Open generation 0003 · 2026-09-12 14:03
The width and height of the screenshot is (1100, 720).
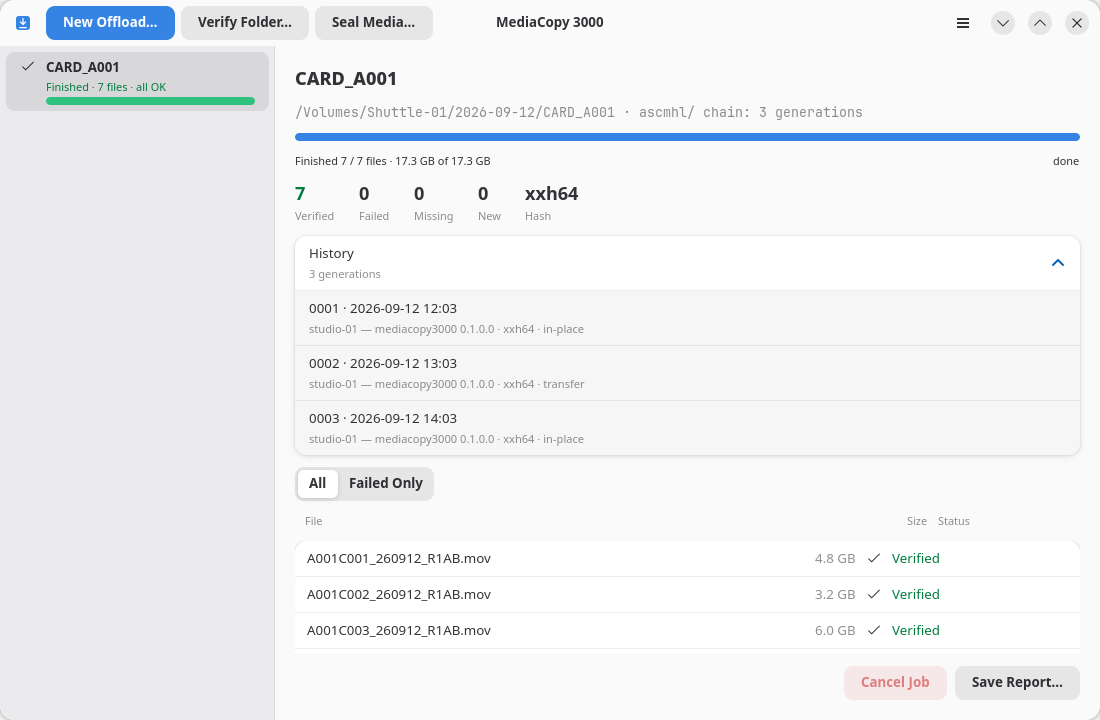(x=688, y=428)
